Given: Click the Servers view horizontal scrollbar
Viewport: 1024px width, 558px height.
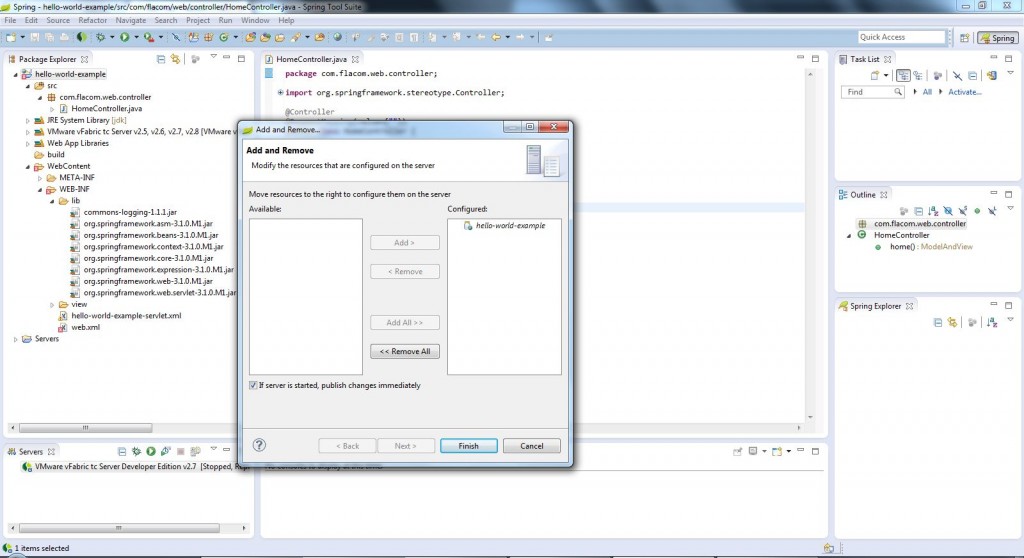Looking at the screenshot, I should coord(119,528).
